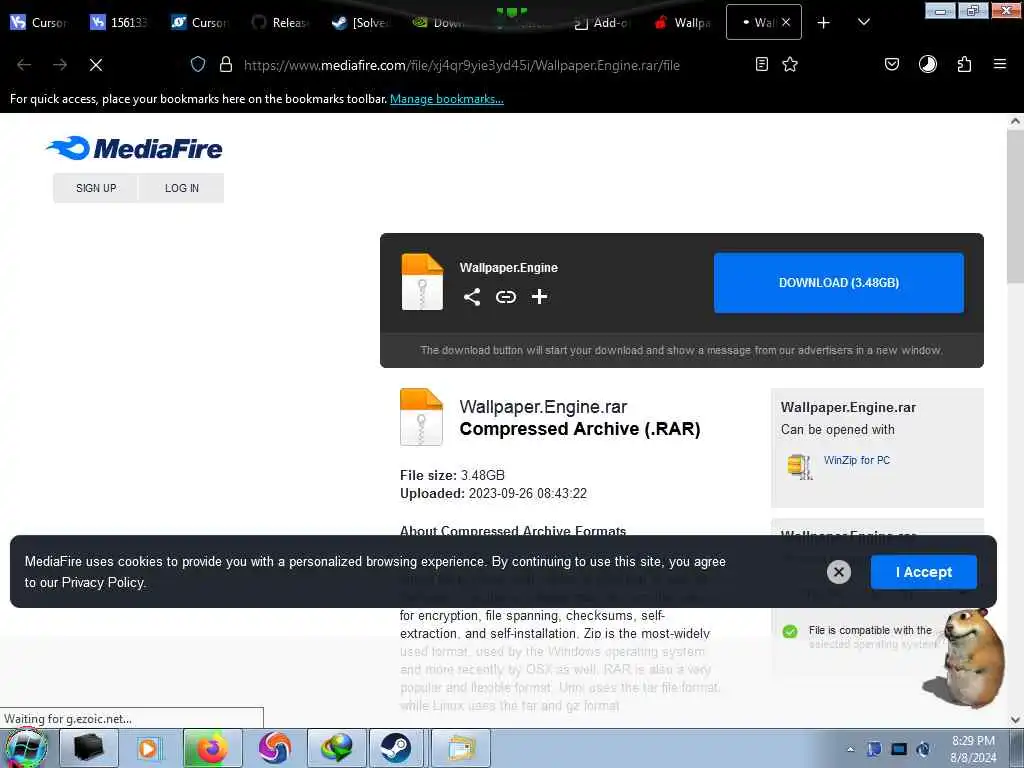
Task: Copy link using the chain icon
Action: click(x=505, y=297)
